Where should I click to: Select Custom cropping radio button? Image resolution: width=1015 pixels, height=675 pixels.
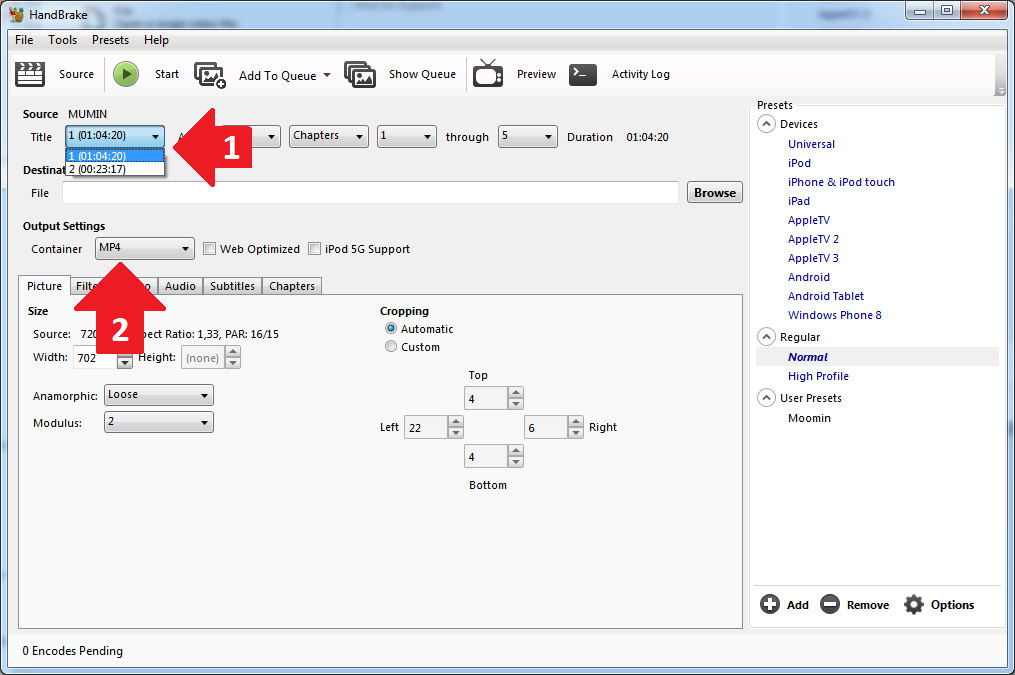point(391,346)
